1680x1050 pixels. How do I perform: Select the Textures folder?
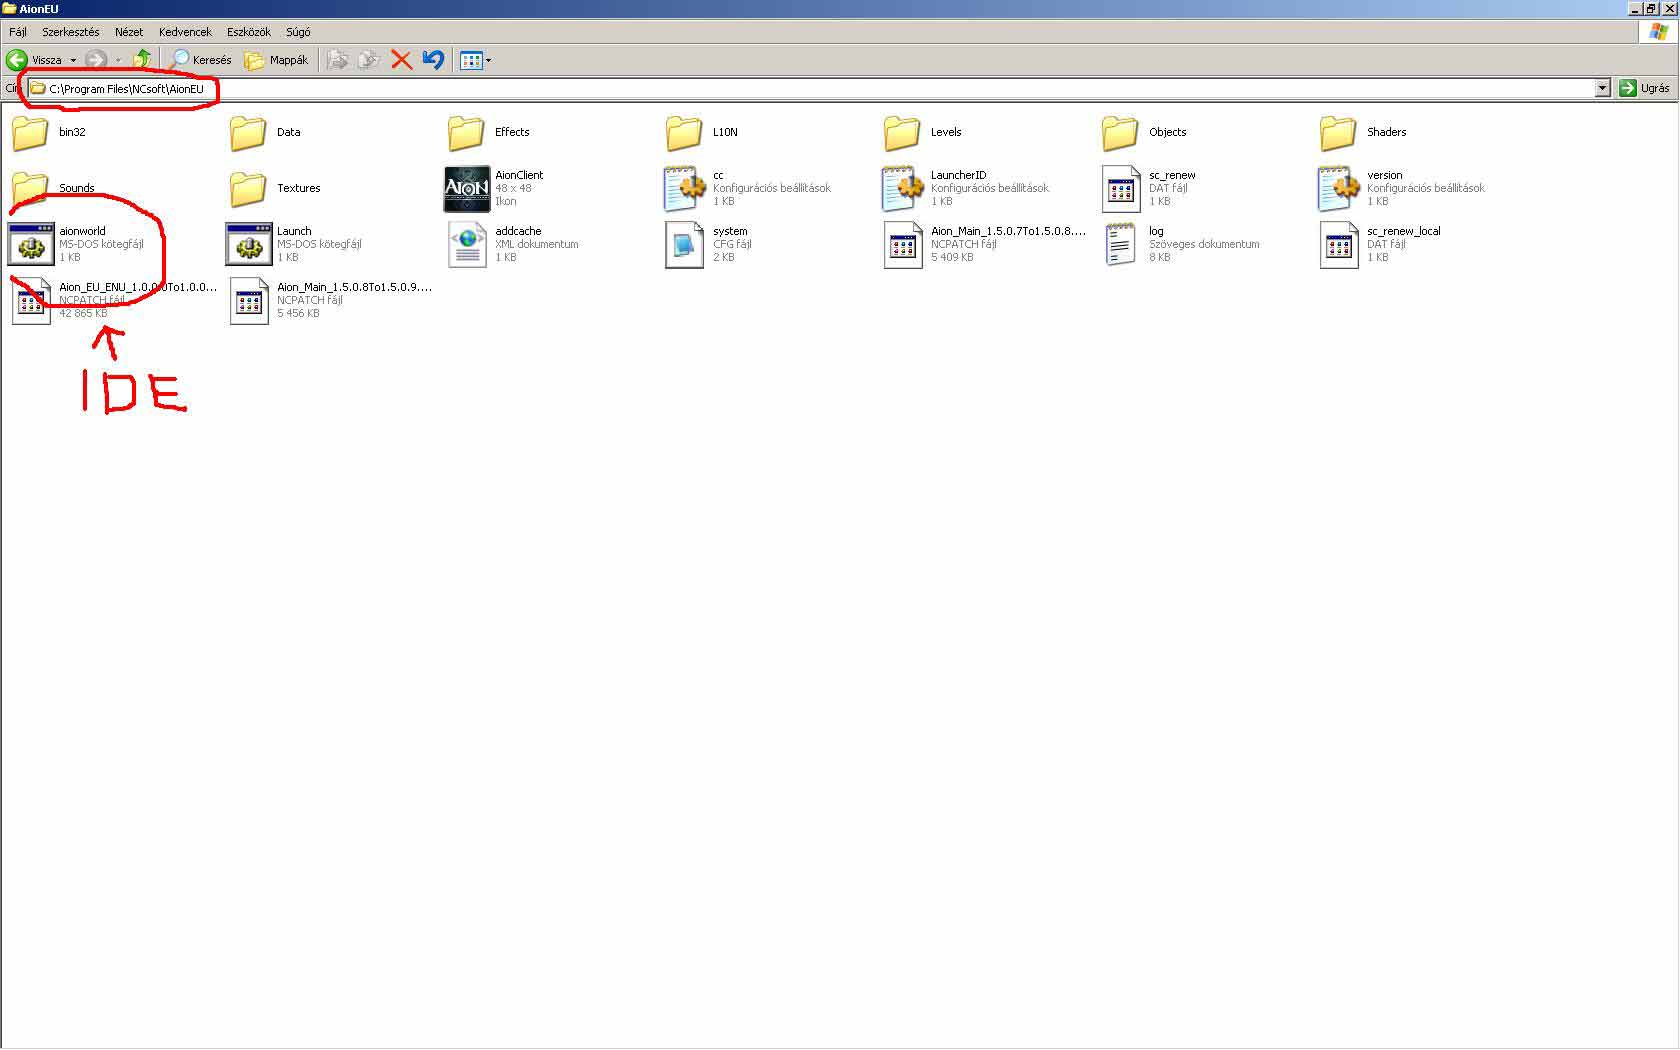pyautogui.click(x=249, y=188)
